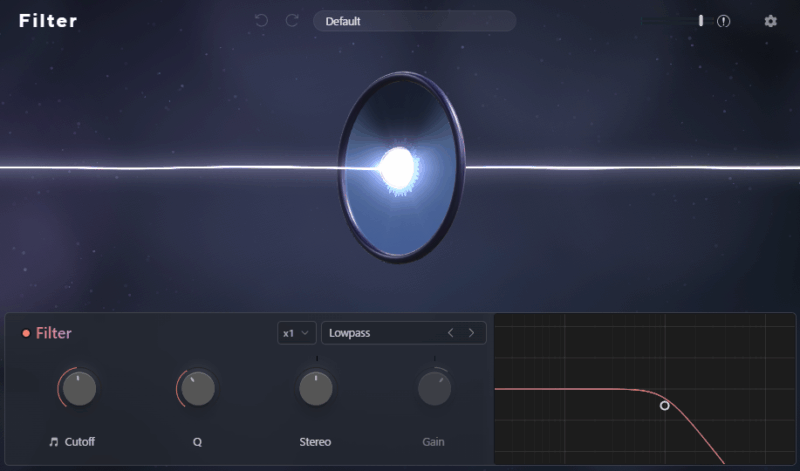Viewport: 800px width, 471px height.
Task: Click the Cutoff knob
Action: pos(79,388)
